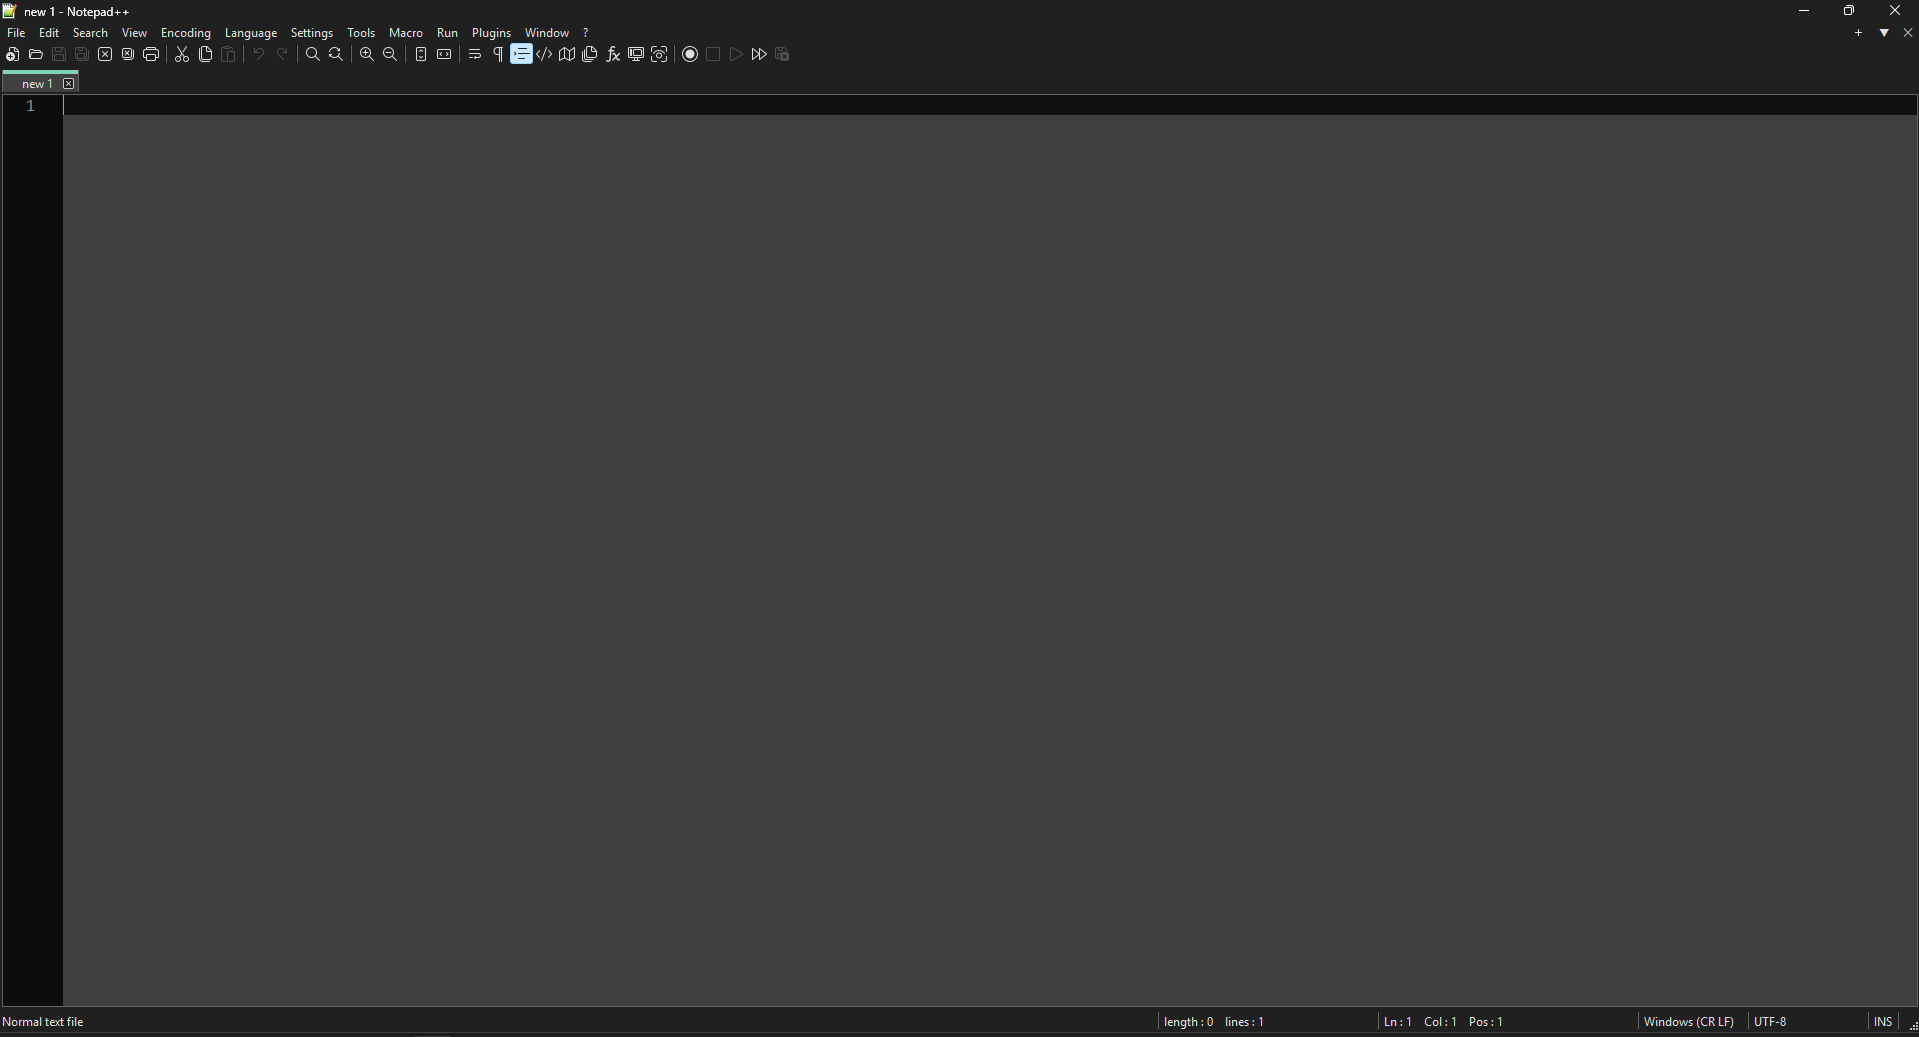Click the plus button to add a tab
This screenshot has width=1919, height=1037.
(1859, 33)
